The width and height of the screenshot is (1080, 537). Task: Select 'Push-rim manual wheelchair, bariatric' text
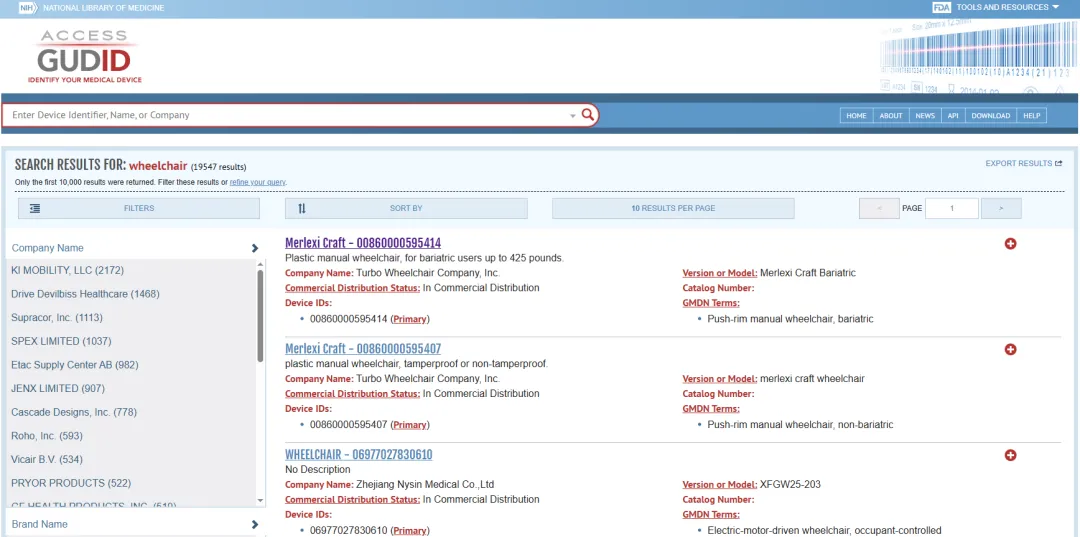(x=791, y=319)
